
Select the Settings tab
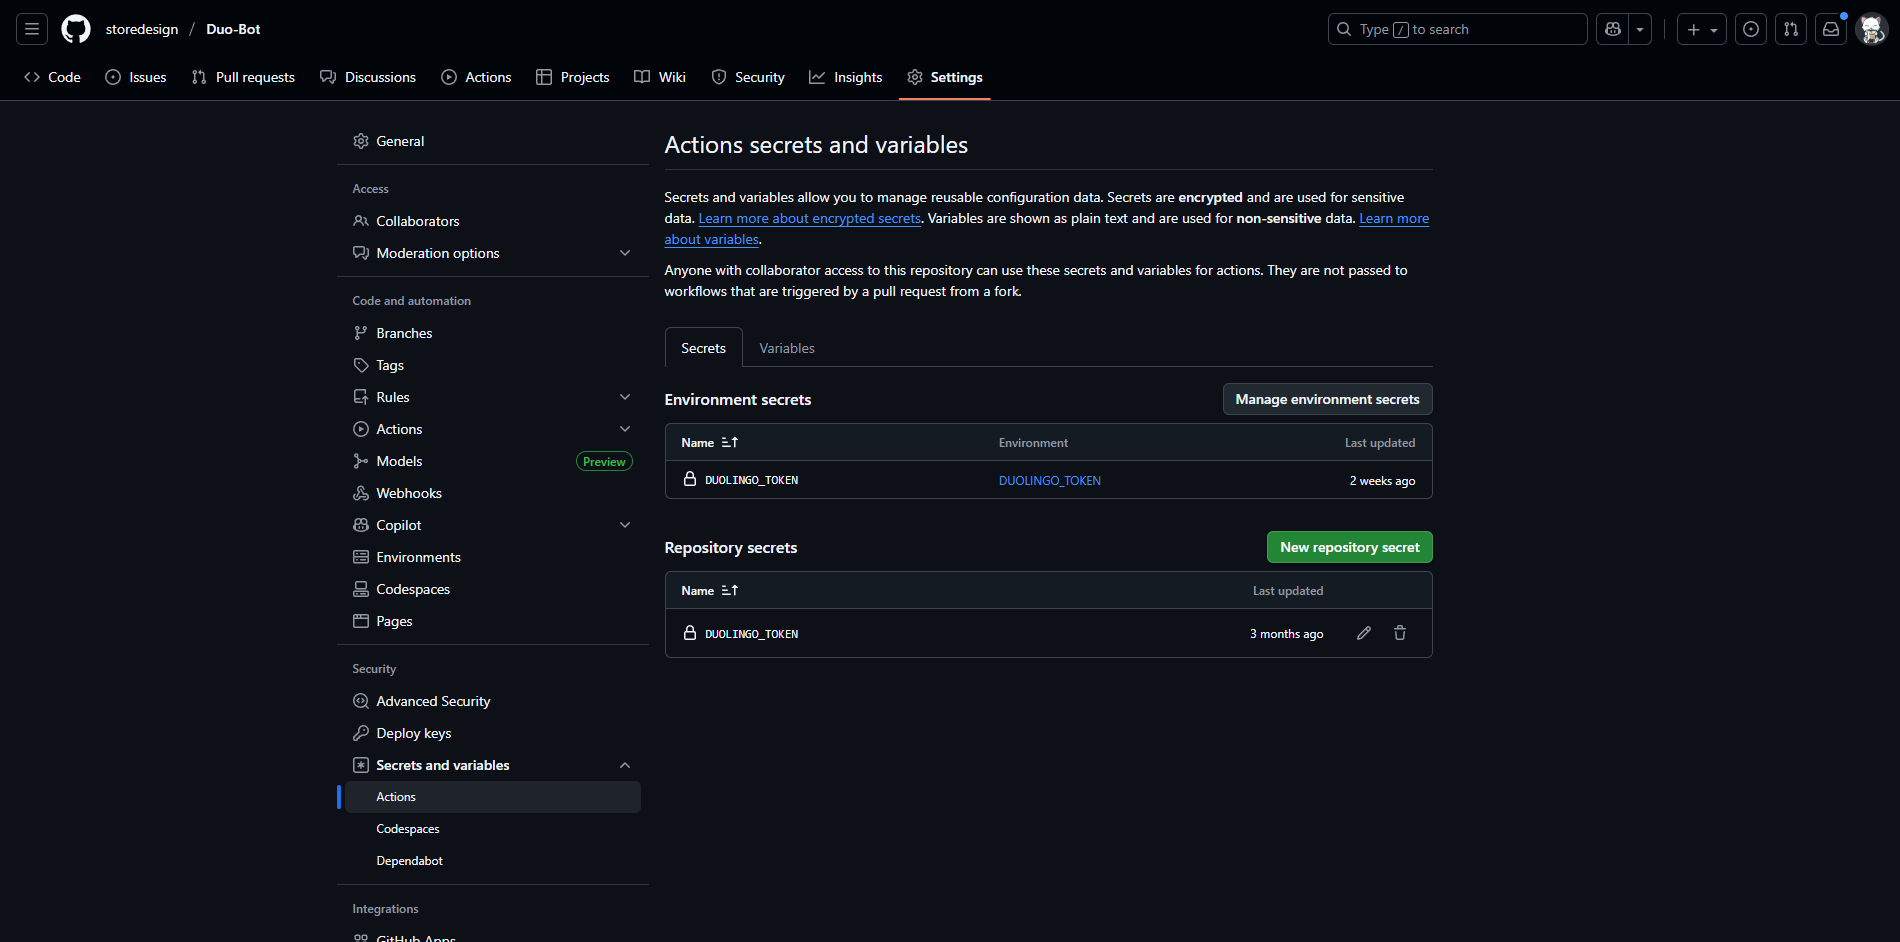[945, 77]
